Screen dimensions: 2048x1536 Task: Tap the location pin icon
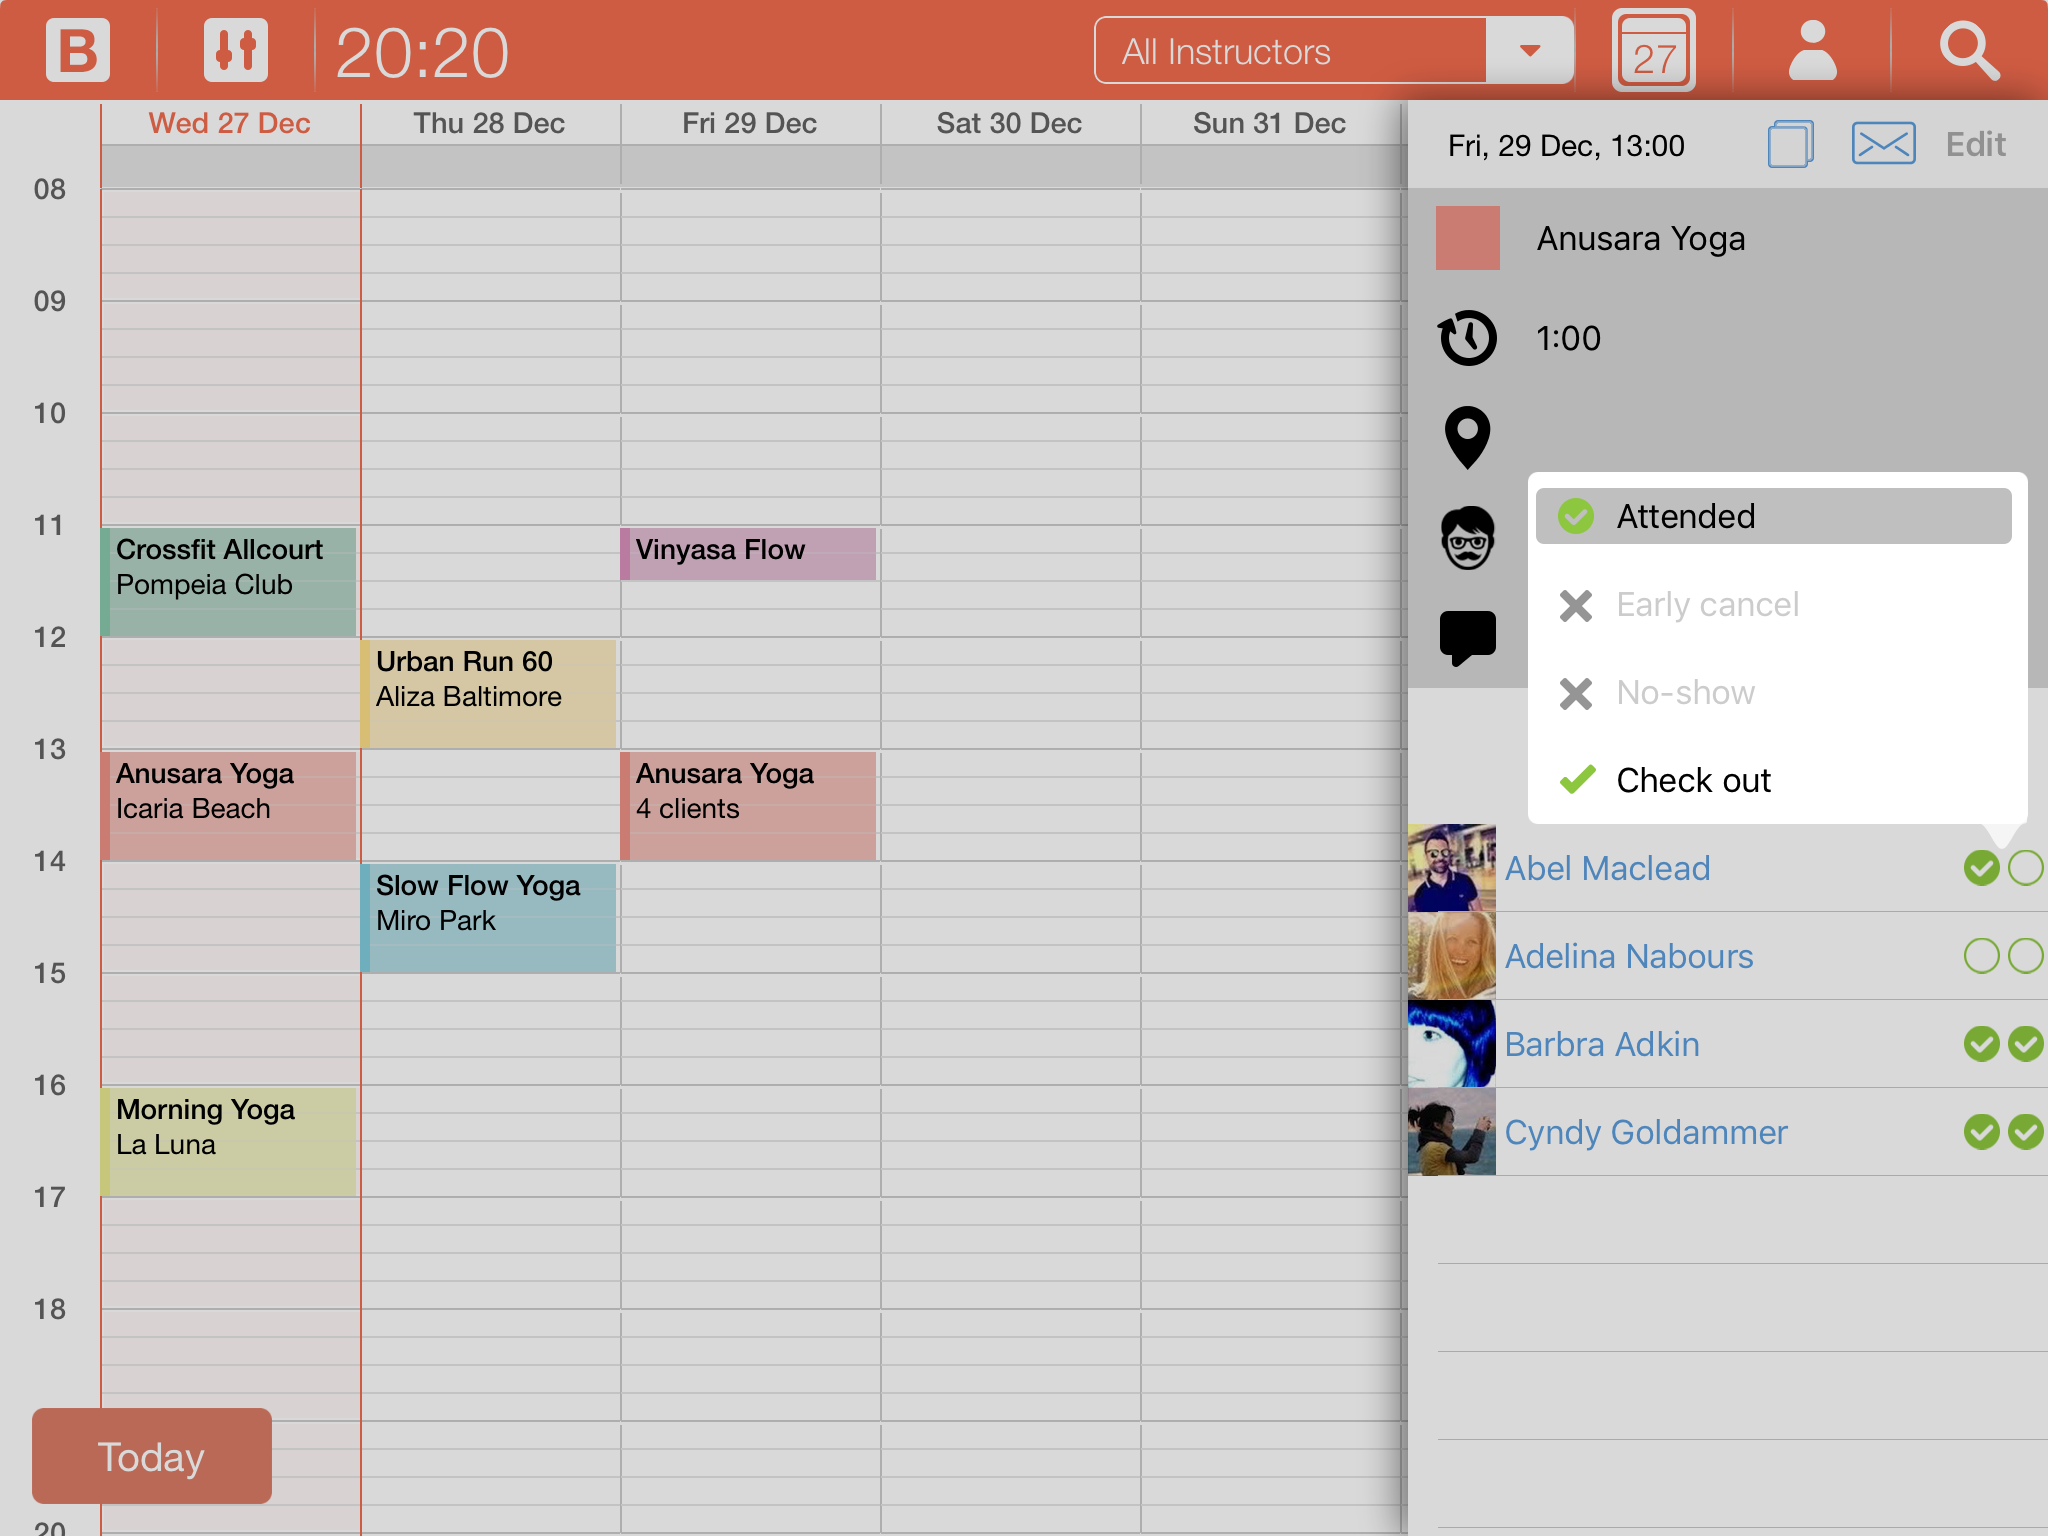[1467, 437]
